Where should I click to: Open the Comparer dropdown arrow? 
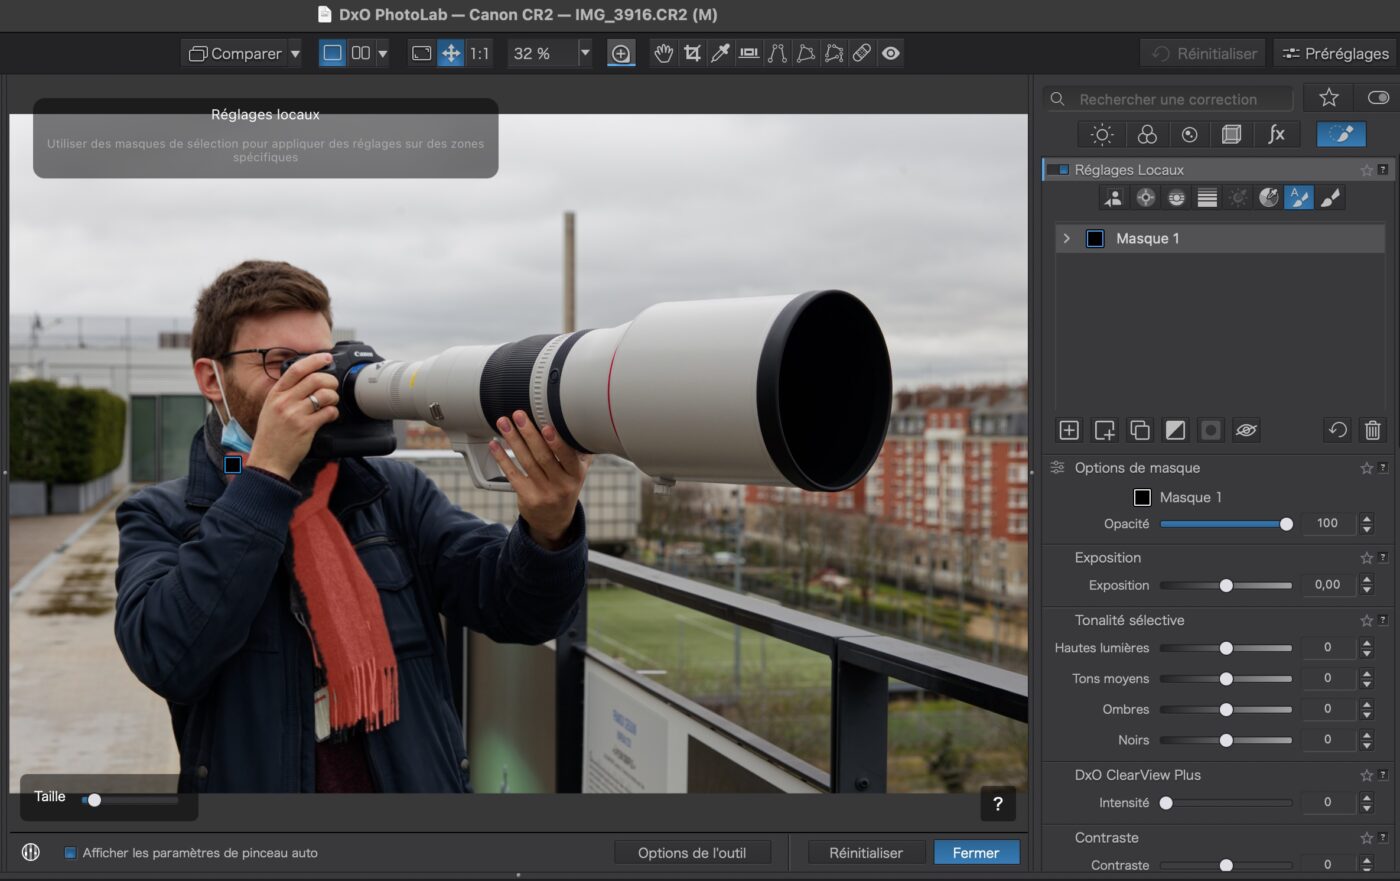[x=295, y=53]
